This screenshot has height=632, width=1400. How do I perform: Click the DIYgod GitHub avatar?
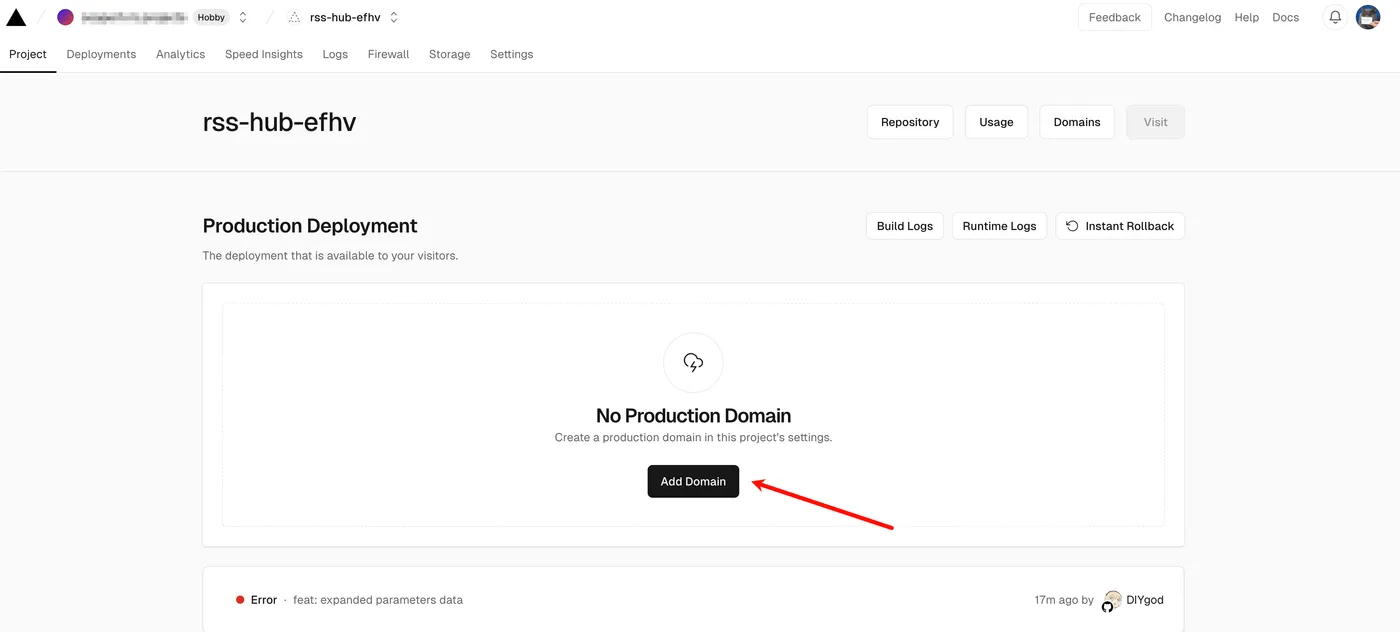(x=1111, y=600)
